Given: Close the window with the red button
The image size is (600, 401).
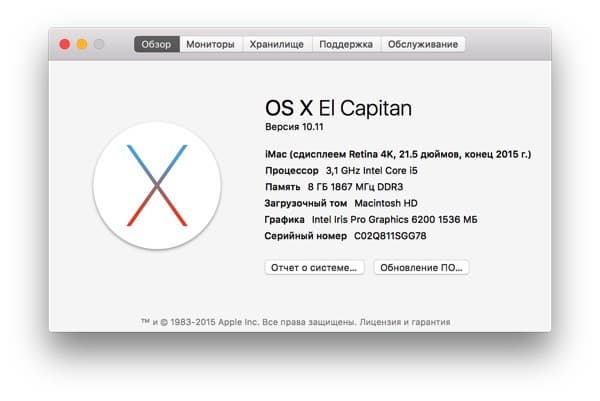Looking at the screenshot, I should point(65,44).
